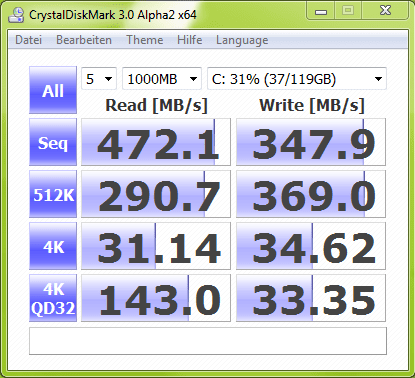
Task: Start the Seq benchmark test
Action: click(53, 142)
